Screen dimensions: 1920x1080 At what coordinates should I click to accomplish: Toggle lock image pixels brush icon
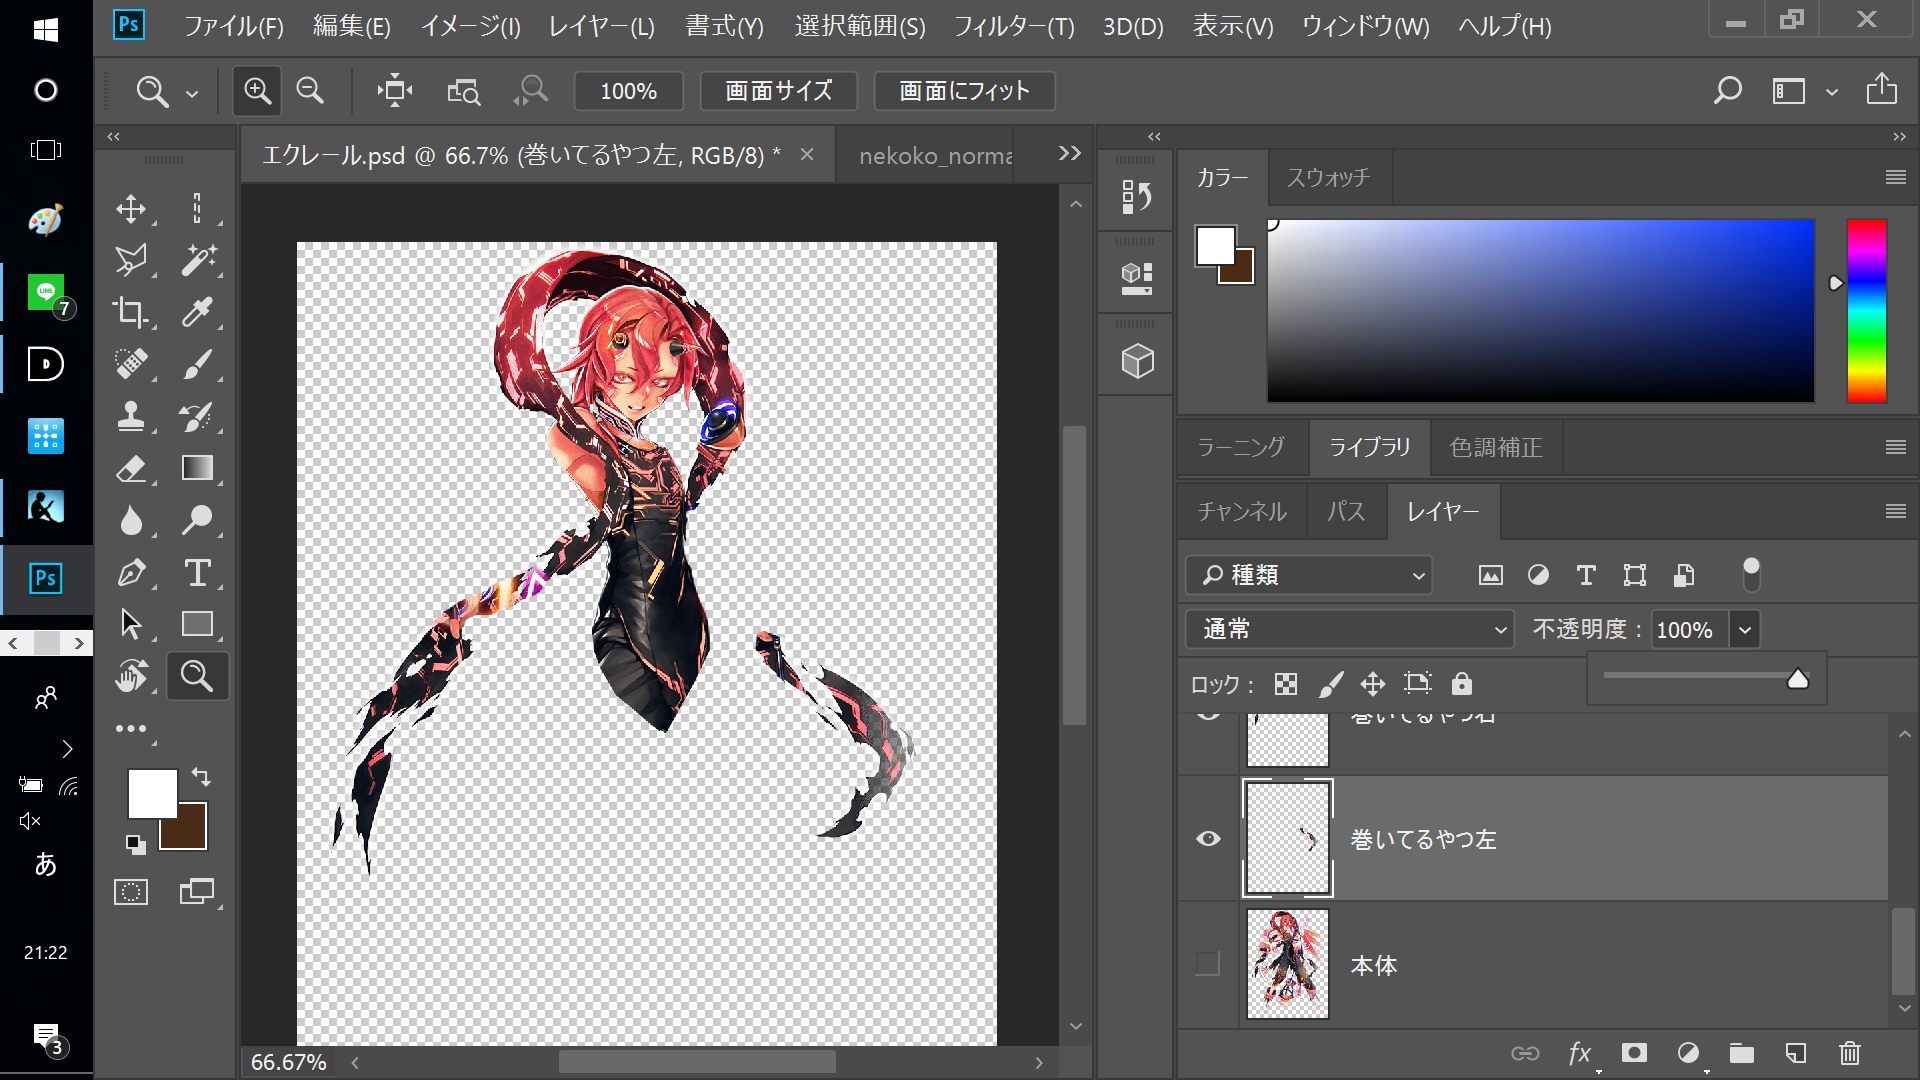pyautogui.click(x=1330, y=684)
